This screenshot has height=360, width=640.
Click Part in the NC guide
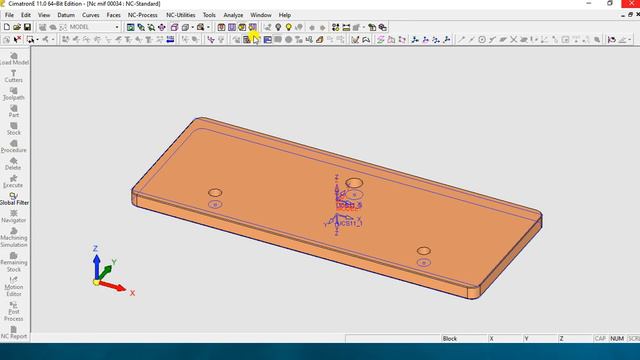click(13, 111)
